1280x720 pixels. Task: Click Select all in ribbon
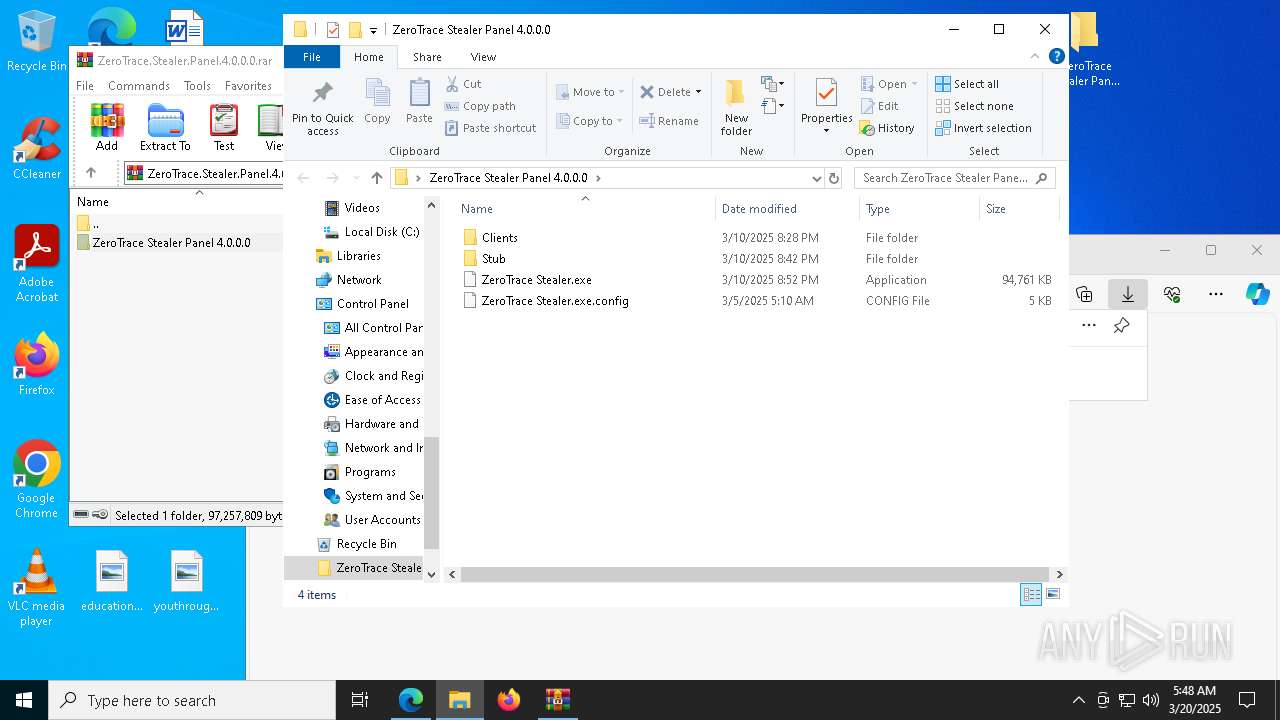[x=966, y=84]
